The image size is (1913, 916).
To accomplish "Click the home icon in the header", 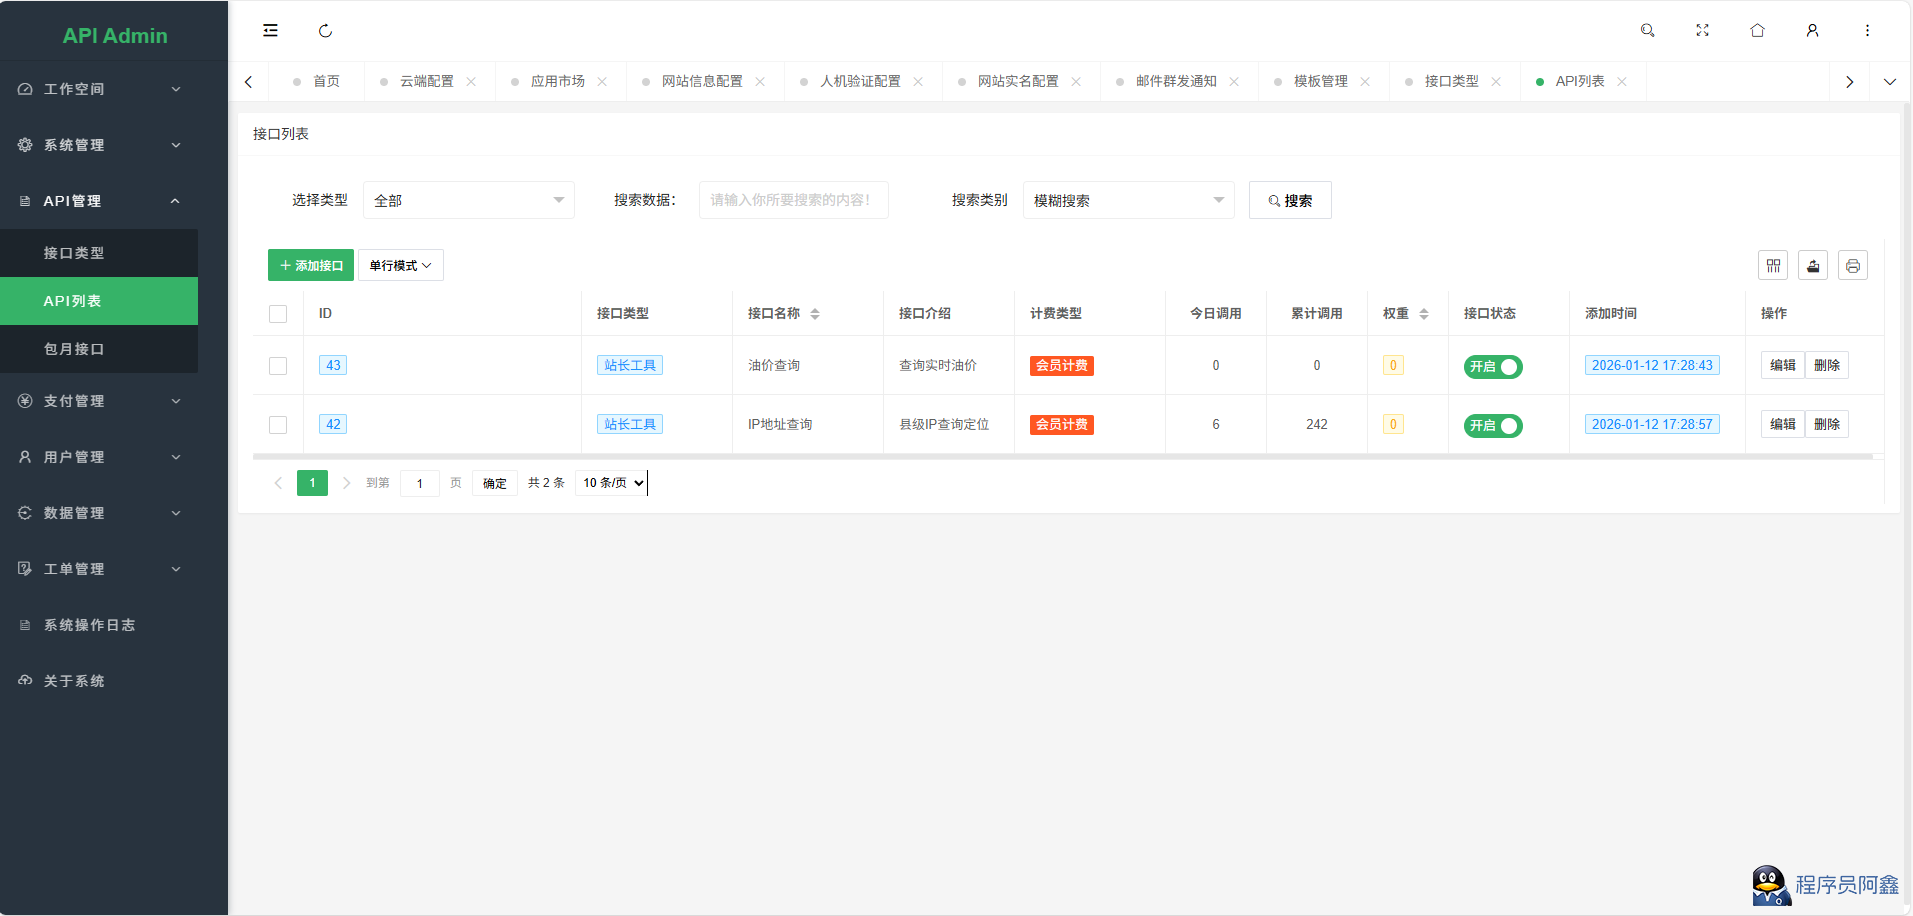I will [x=1757, y=31].
